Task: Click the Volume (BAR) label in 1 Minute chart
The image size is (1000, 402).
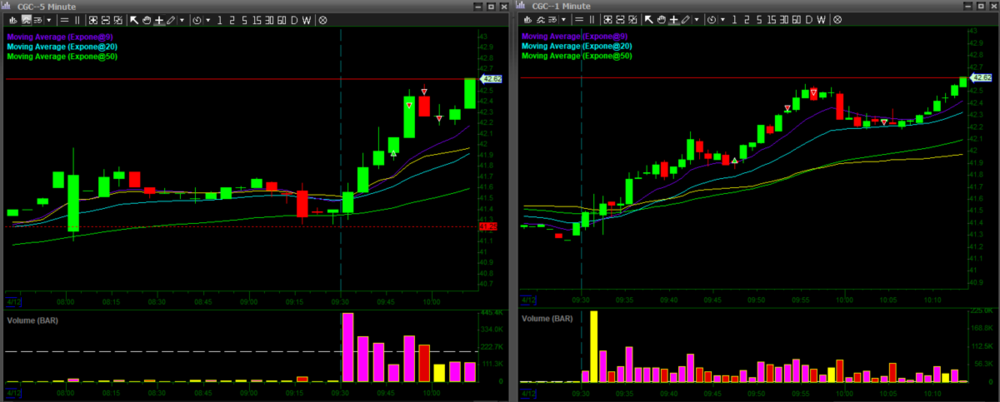Action: click(549, 319)
